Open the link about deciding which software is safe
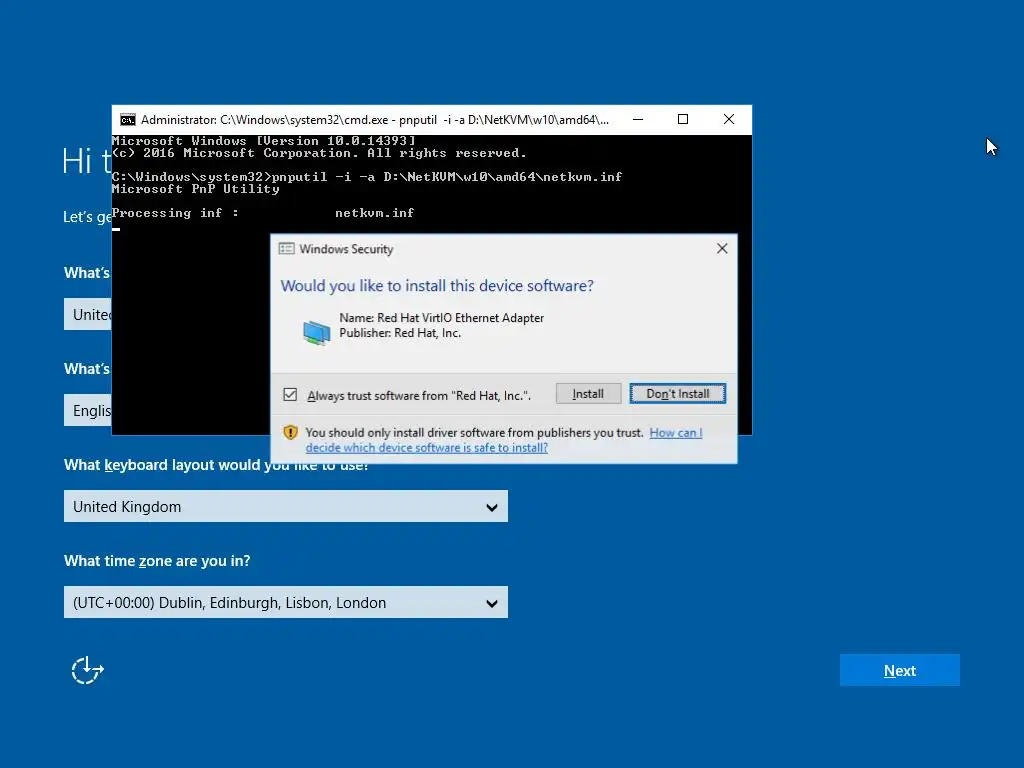This screenshot has height=768, width=1024. (x=504, y=440)
